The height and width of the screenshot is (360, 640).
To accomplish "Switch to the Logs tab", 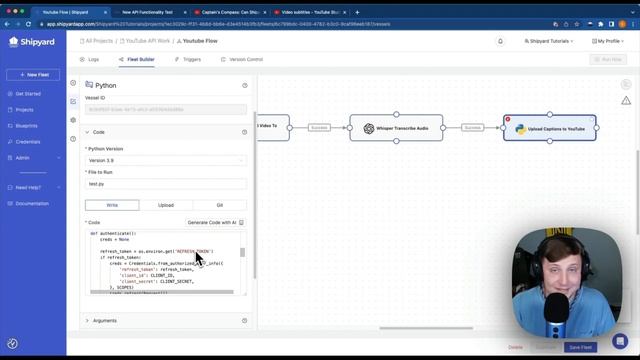I will (89, 60).
